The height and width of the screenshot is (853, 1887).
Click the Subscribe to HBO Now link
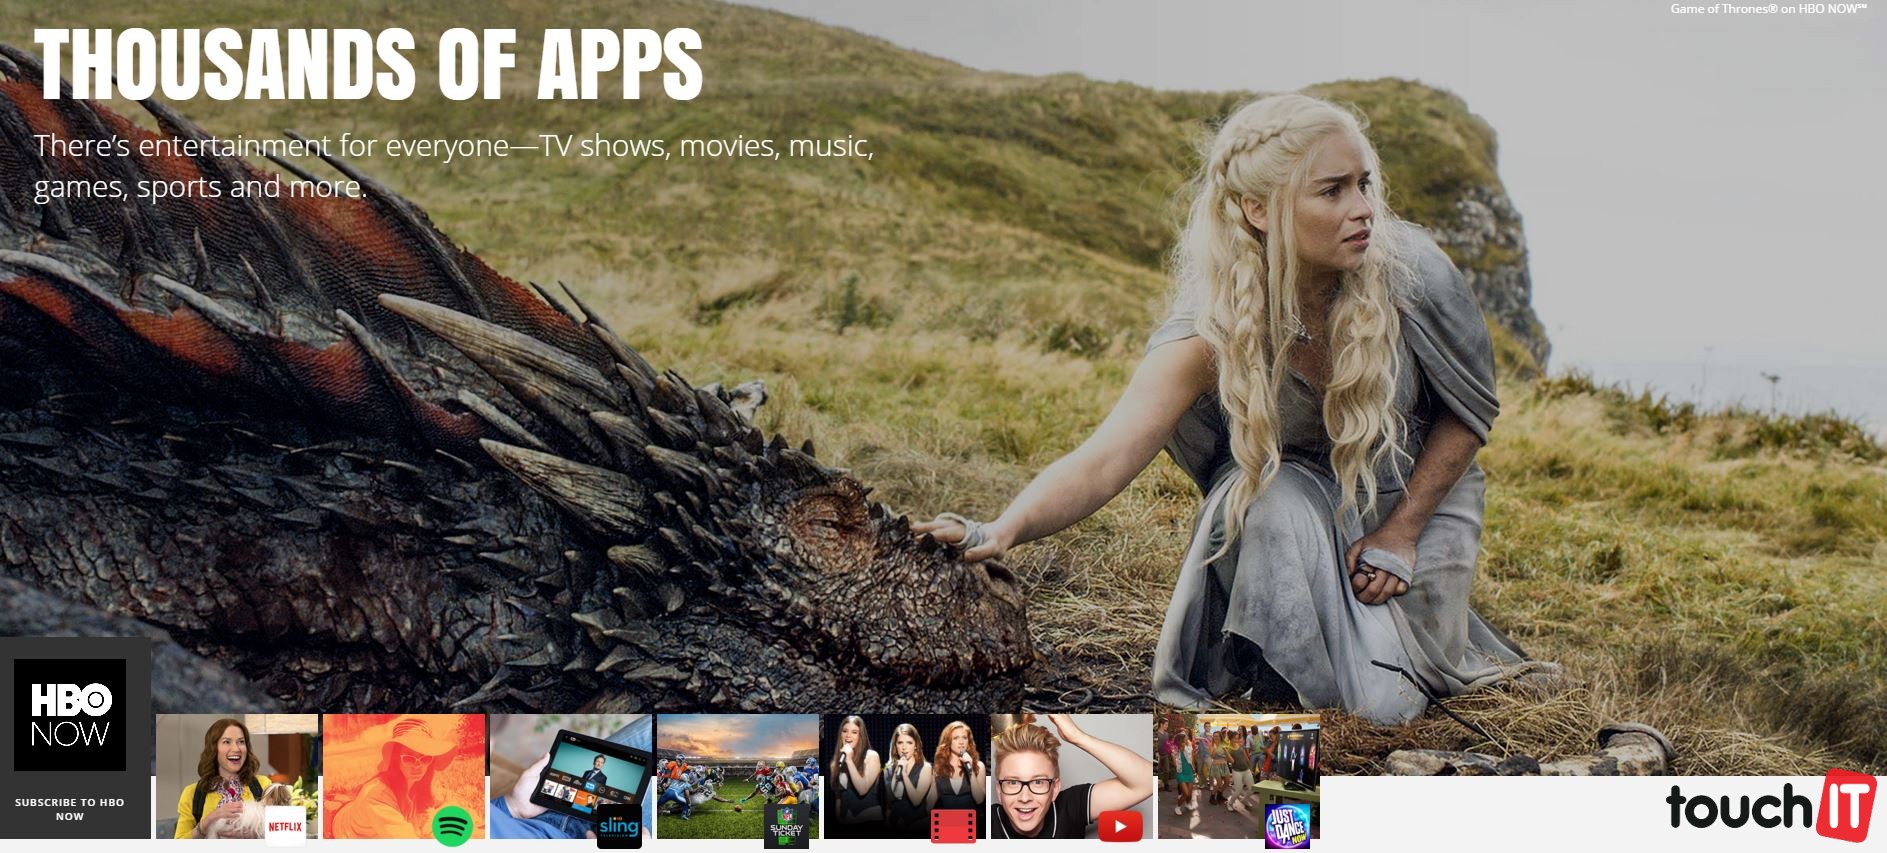pos(70,809)
